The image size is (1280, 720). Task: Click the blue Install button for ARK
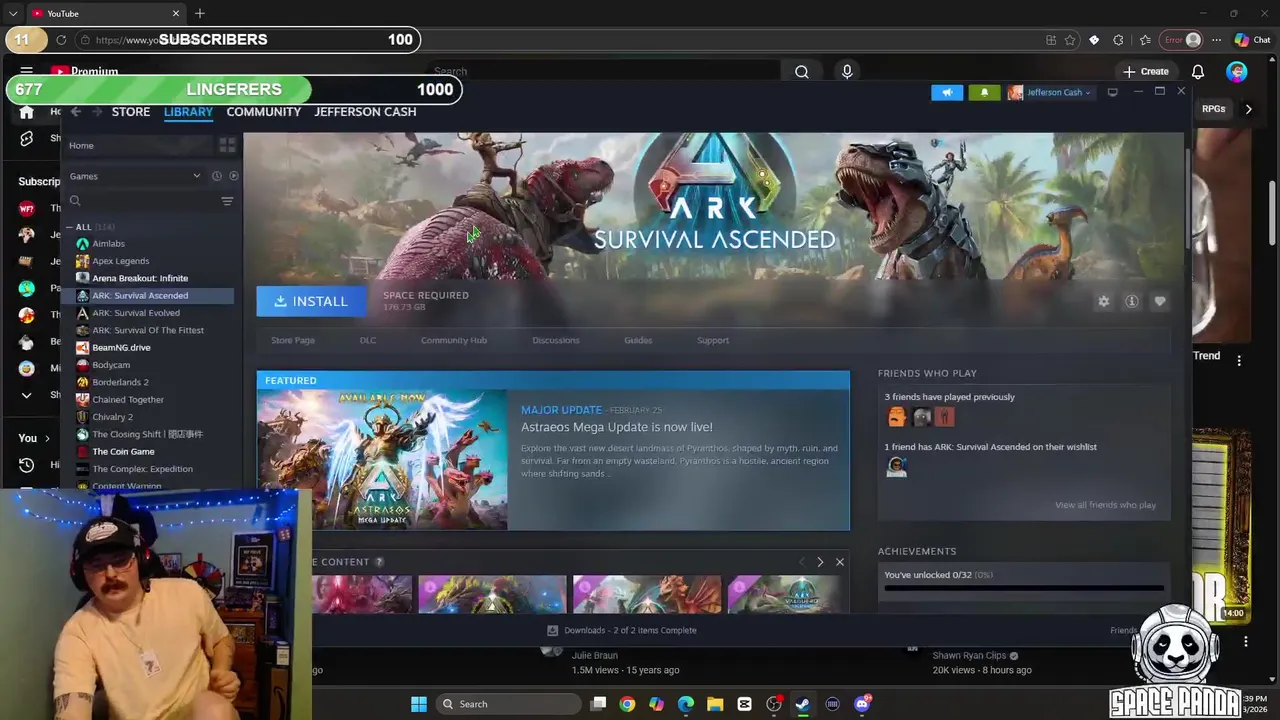point(310,301)
